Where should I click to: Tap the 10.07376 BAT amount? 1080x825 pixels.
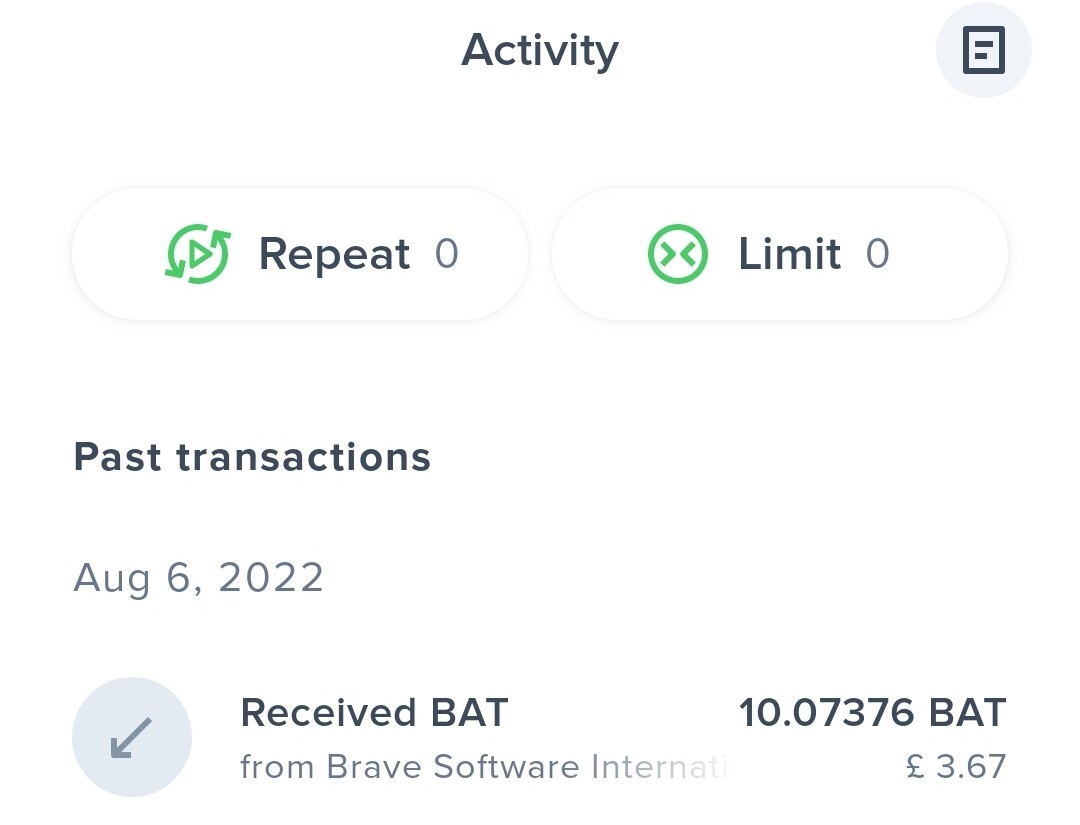pyautogui.click(x=871, y=713)
